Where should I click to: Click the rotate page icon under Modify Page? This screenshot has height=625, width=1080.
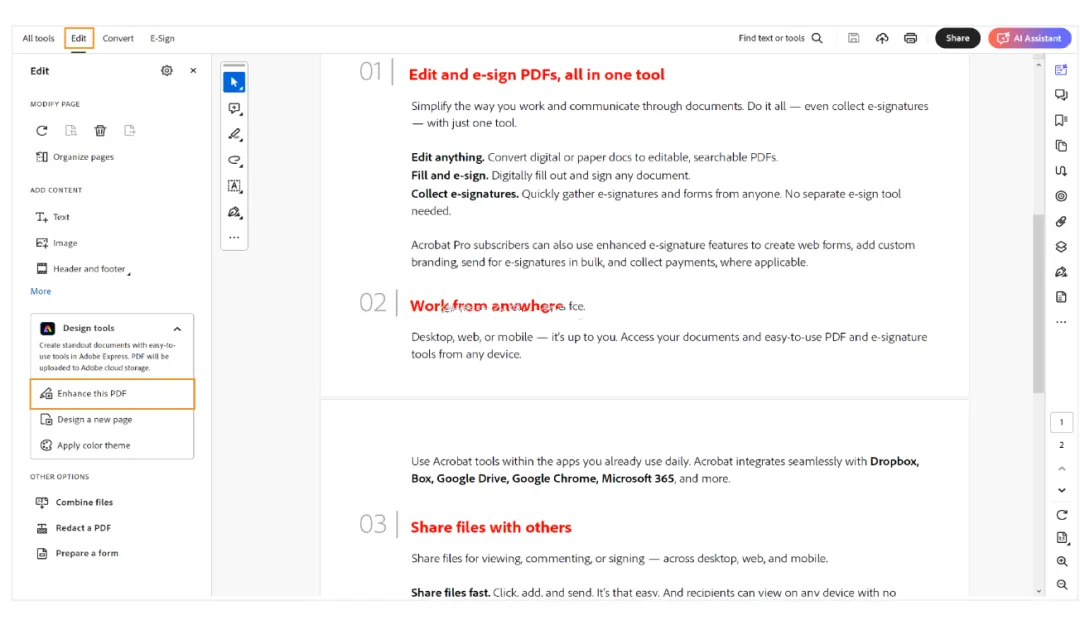[42, 130]
